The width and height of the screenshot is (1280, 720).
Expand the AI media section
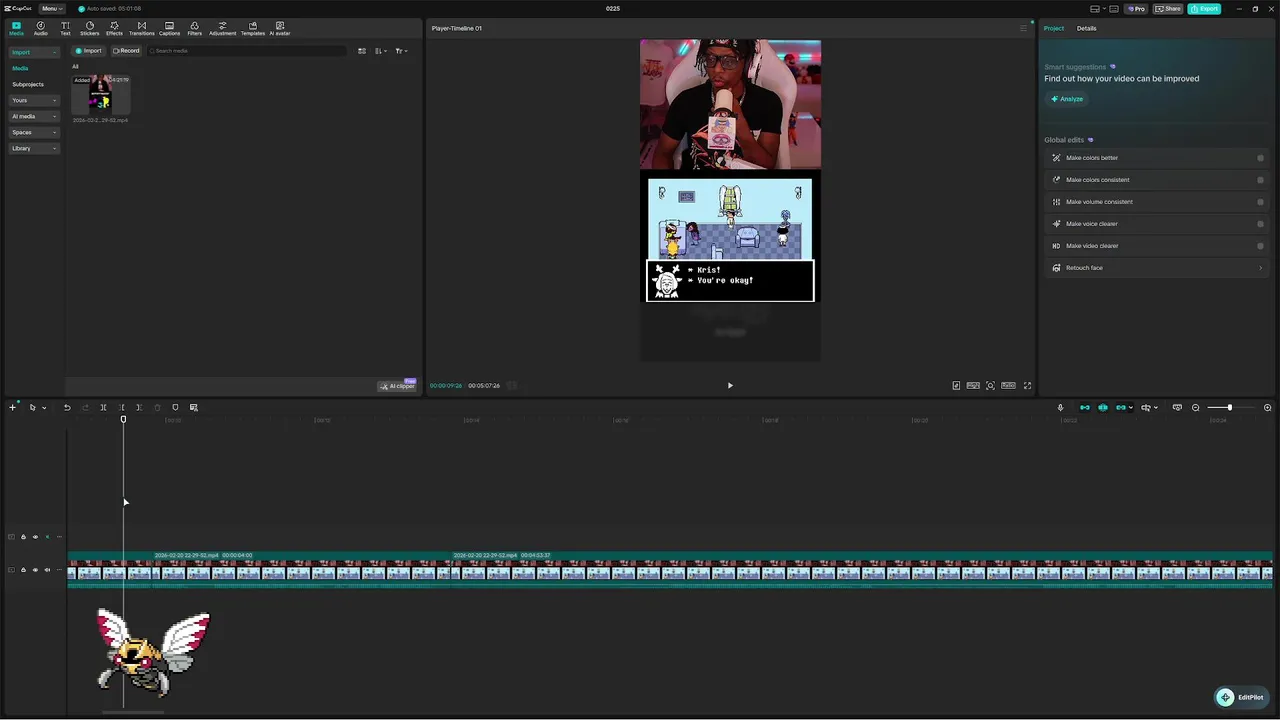35,116
